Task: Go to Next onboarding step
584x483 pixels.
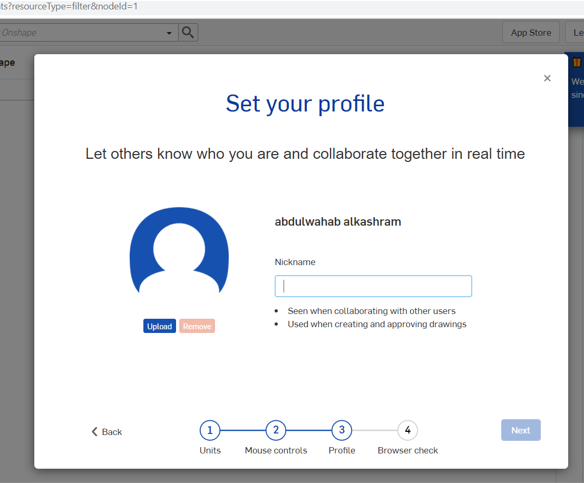Action: (521, 430)
